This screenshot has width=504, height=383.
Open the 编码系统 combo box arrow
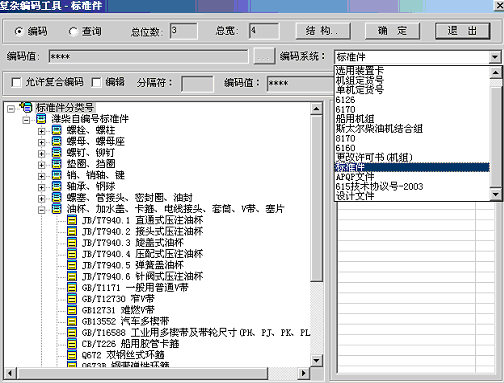(x=495, y=57)
